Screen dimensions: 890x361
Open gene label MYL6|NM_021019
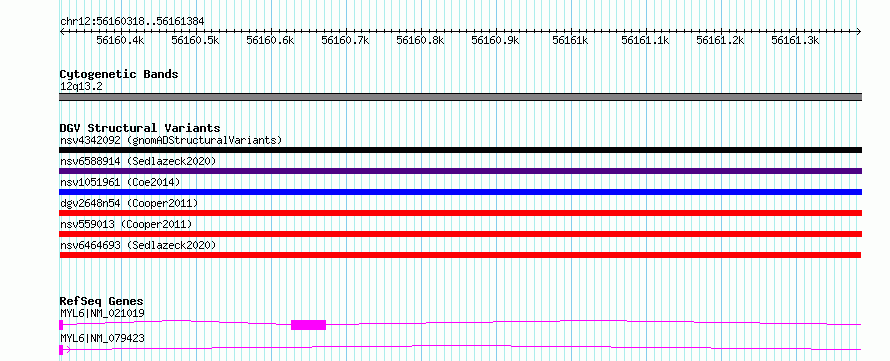pos(102,313)
